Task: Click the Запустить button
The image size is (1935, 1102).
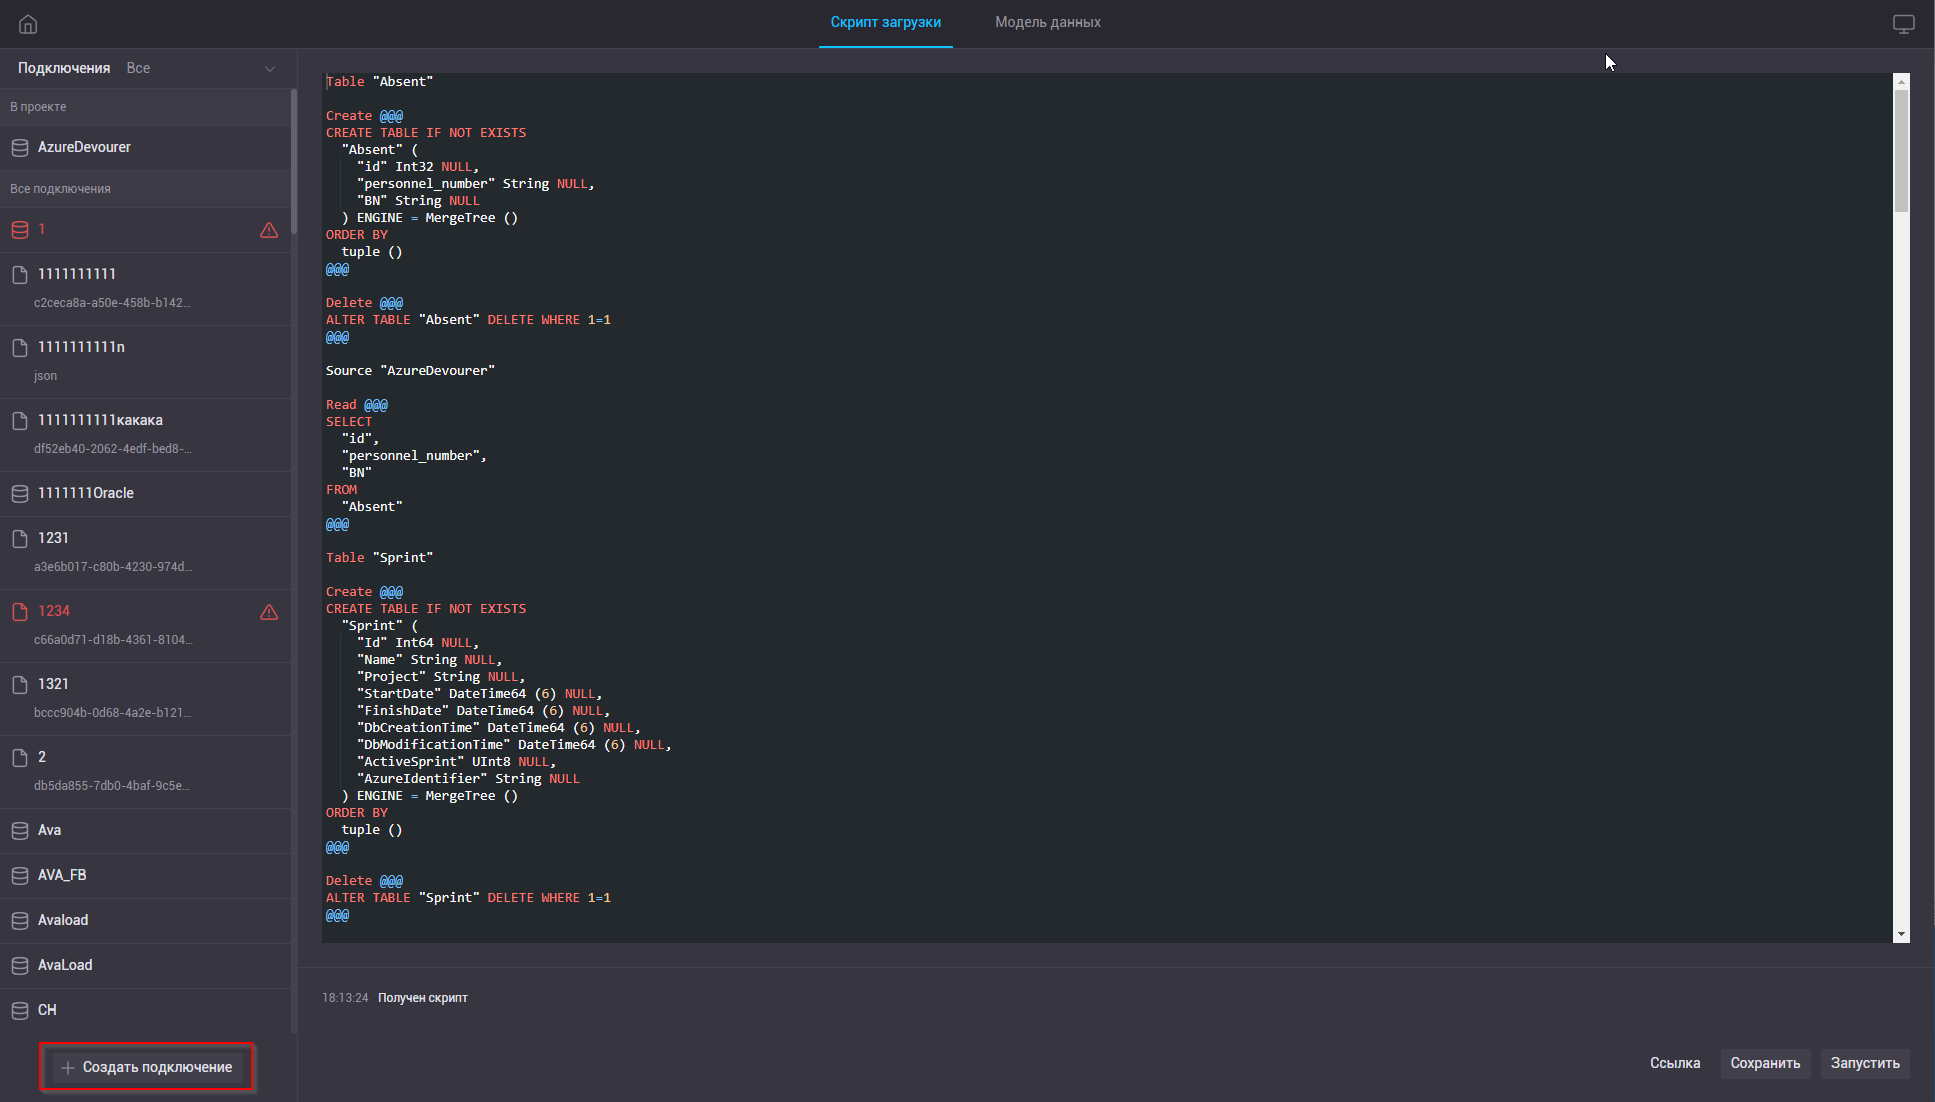Action: (x=1865, y=1063)
